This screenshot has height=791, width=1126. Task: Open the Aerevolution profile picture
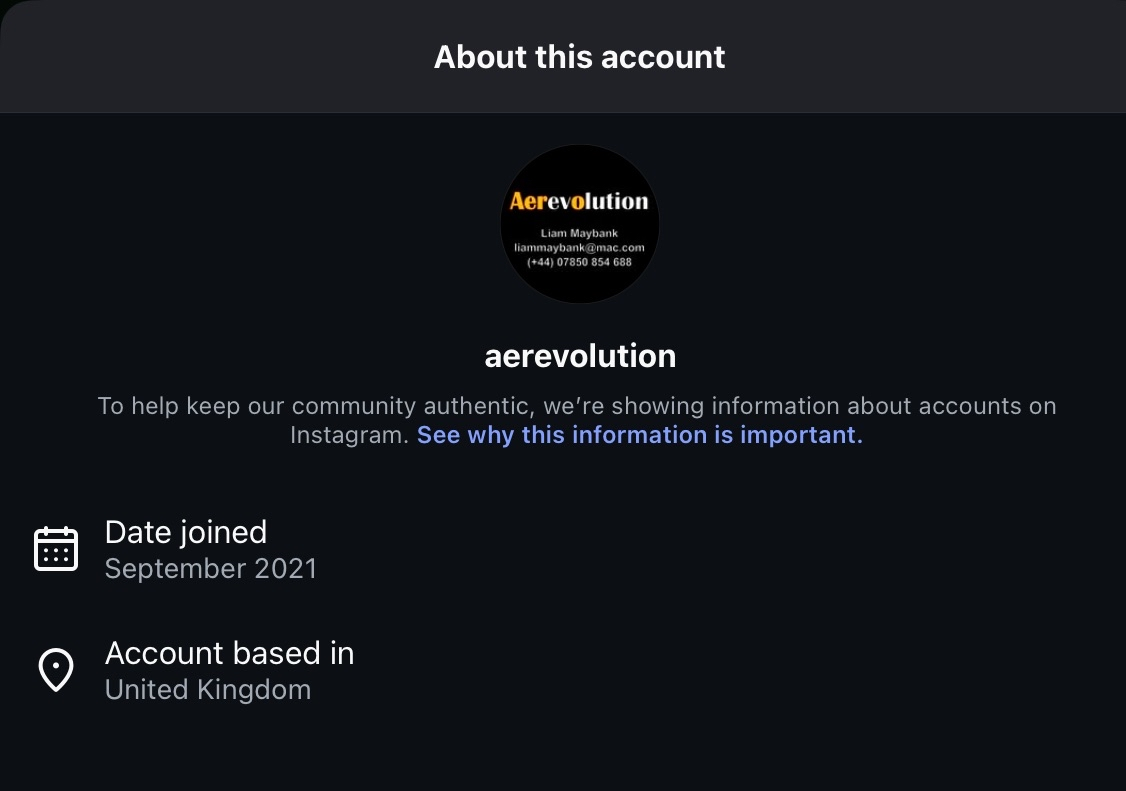coord(580,224)
